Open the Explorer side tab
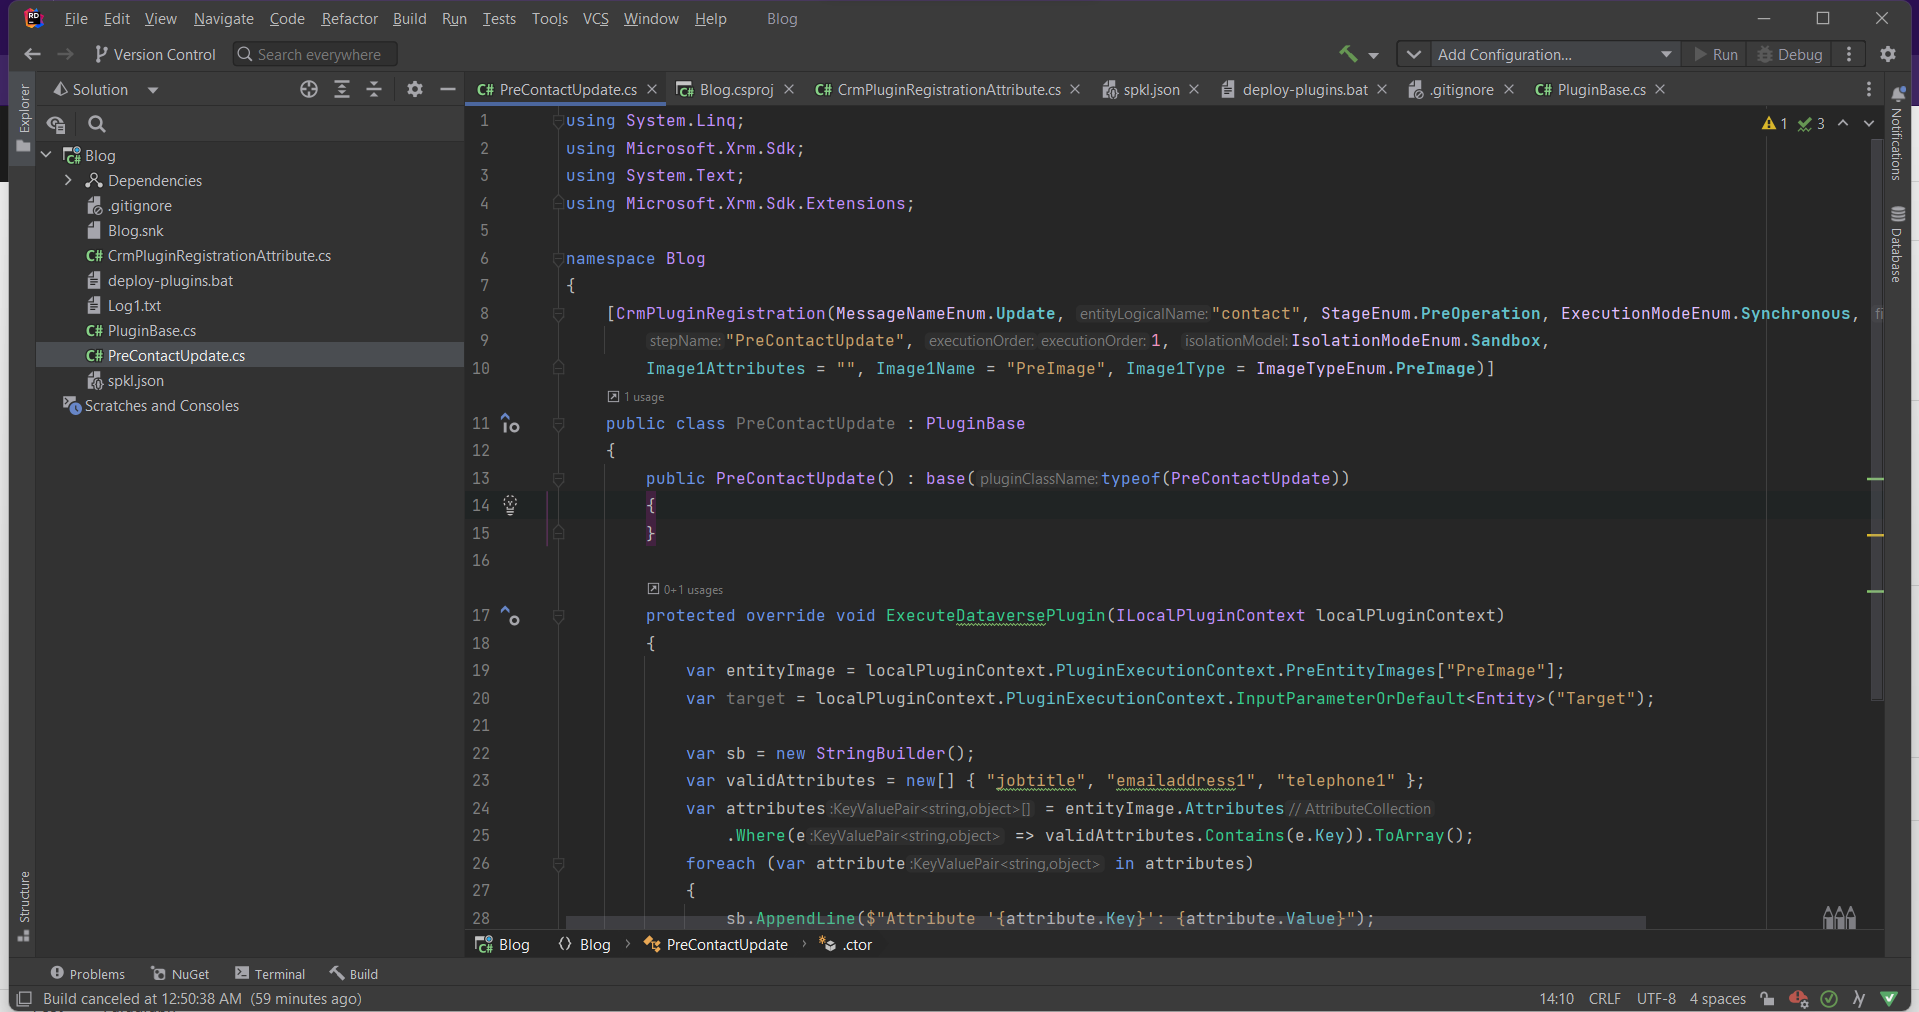 (23, 118)
